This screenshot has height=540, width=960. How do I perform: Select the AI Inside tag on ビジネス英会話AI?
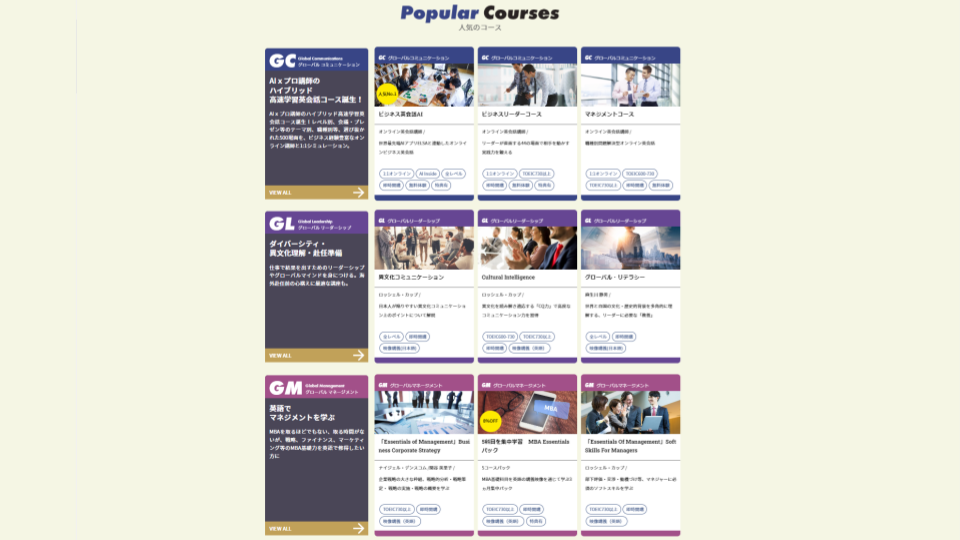tap(427, 173)
